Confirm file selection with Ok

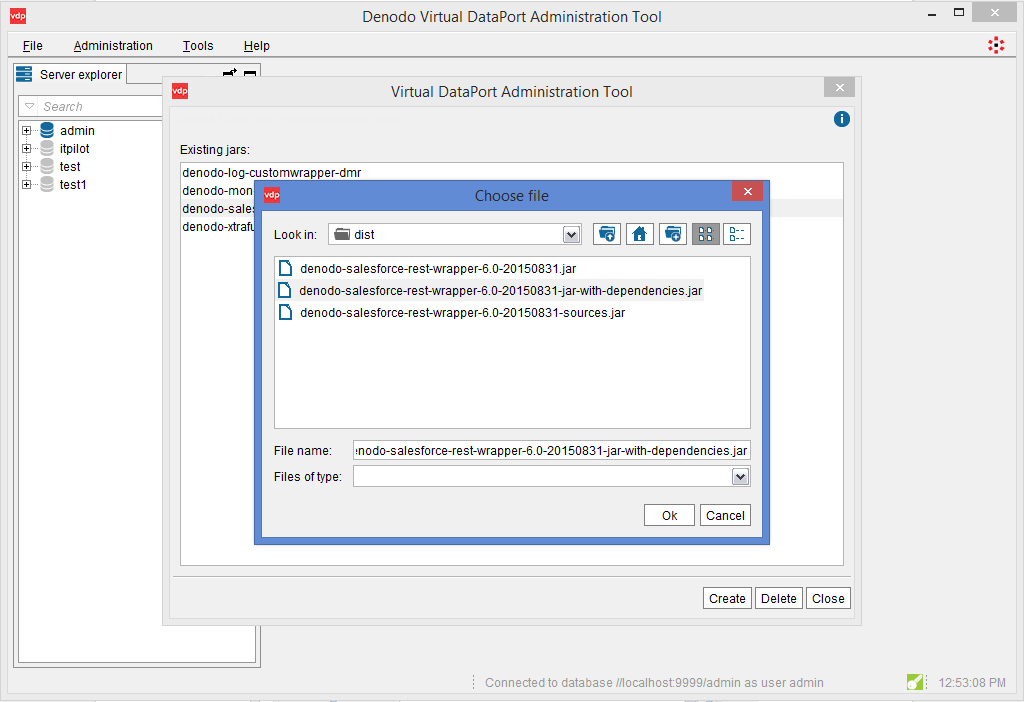[x=669, y=515]
